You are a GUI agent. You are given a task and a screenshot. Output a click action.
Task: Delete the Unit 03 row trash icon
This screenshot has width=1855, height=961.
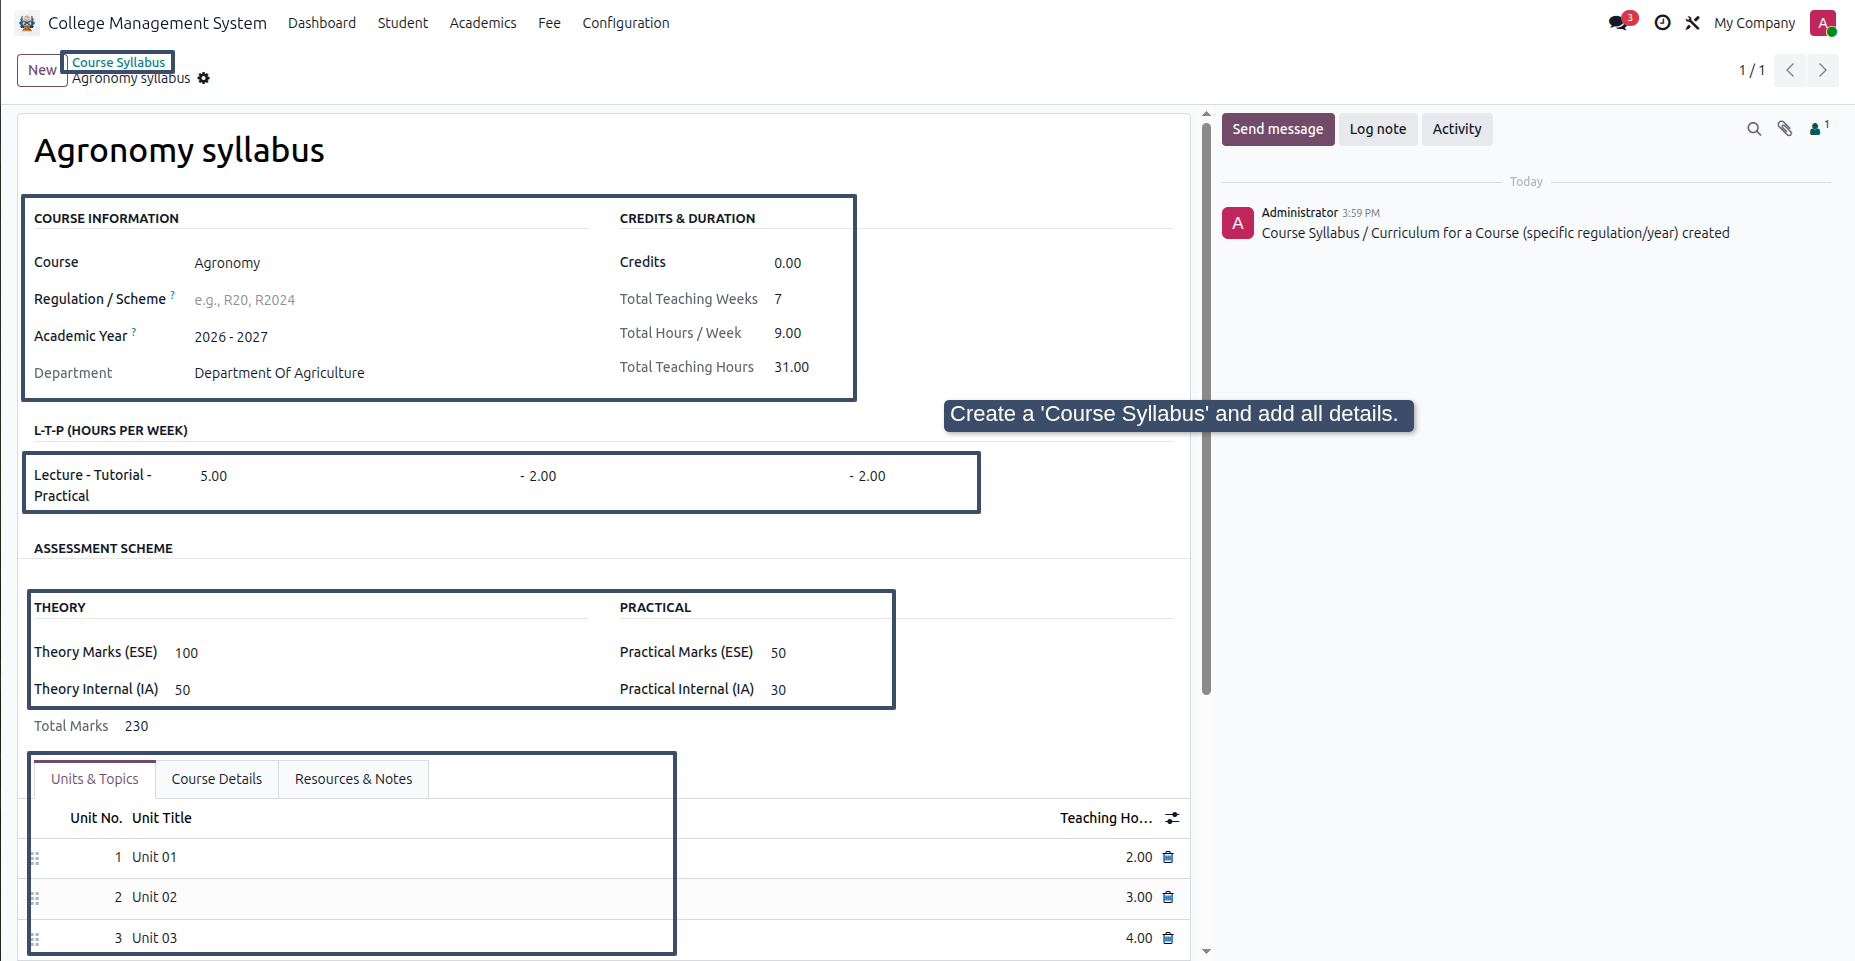1168,938
